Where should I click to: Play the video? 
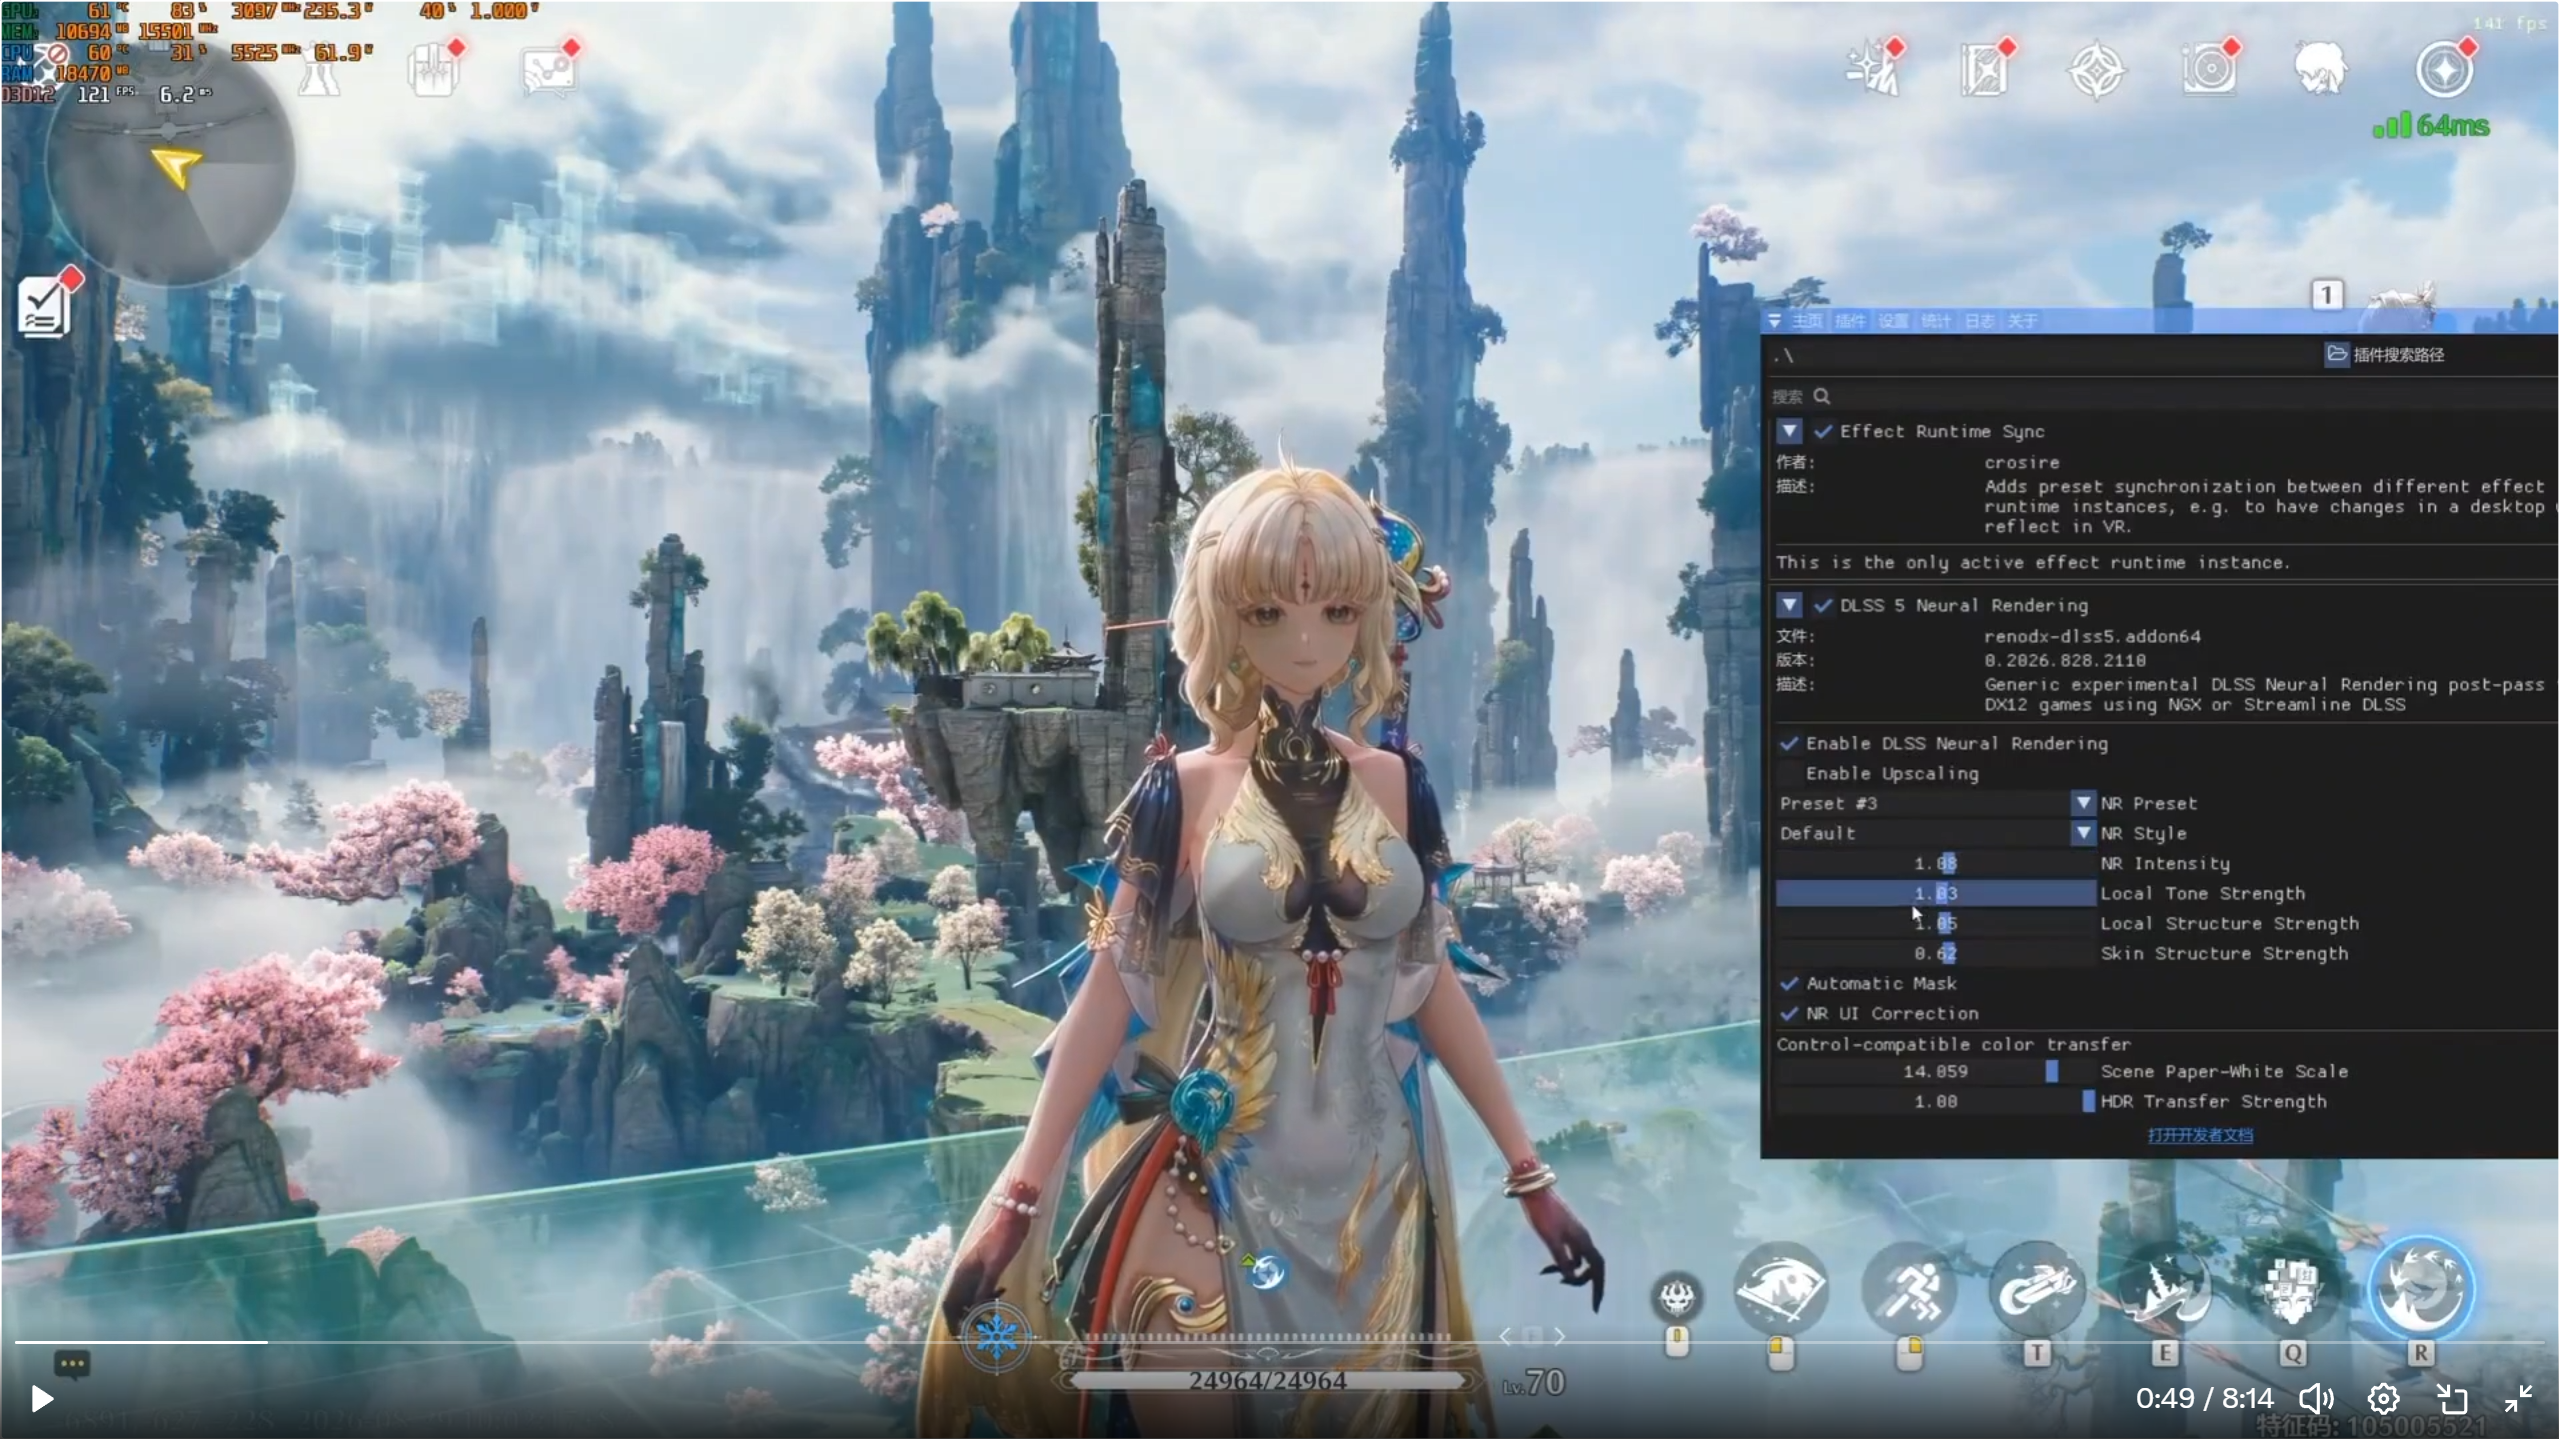[x=41, y=1398]
